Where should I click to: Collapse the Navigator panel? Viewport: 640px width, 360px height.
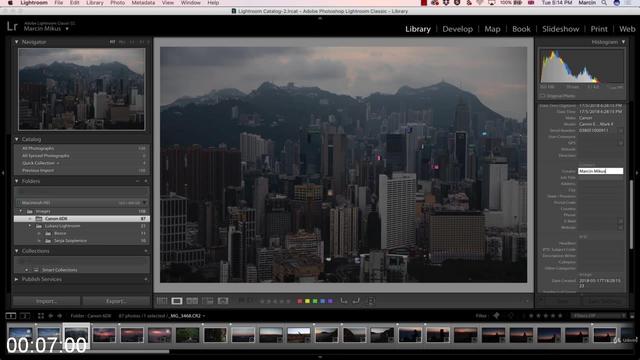17,42
